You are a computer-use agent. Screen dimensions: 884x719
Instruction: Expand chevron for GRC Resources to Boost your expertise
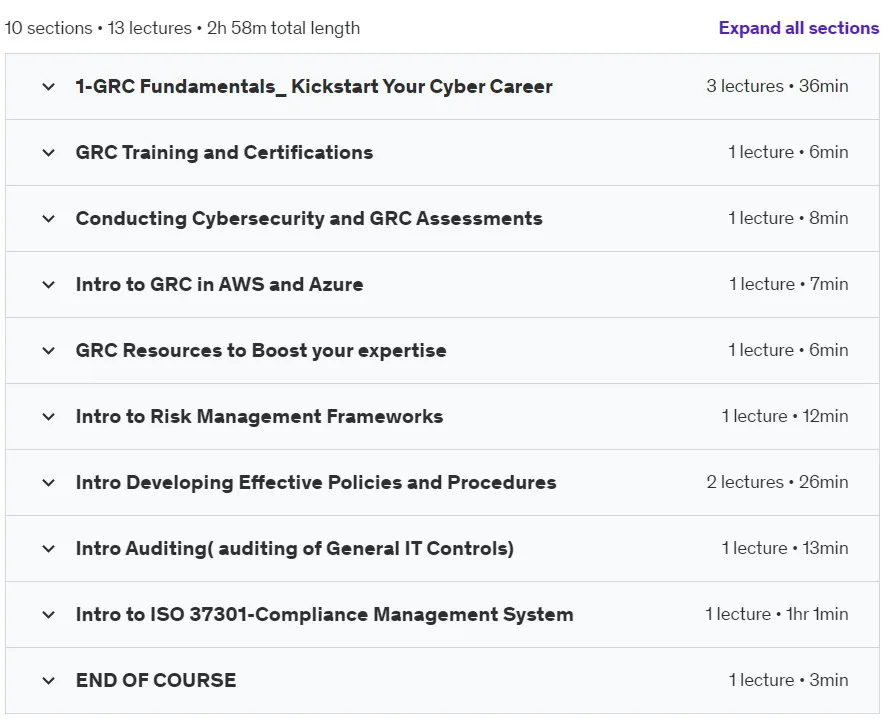48,351
